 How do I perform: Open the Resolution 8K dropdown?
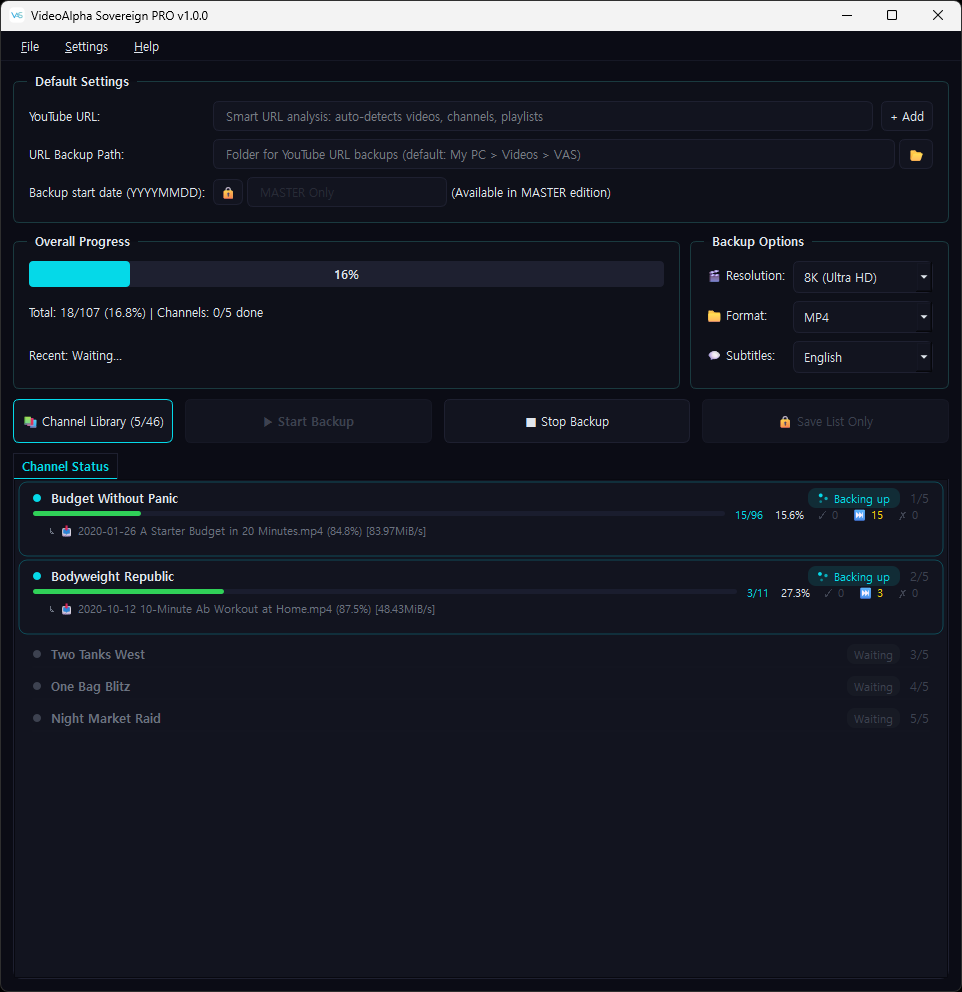coord(862,277)
